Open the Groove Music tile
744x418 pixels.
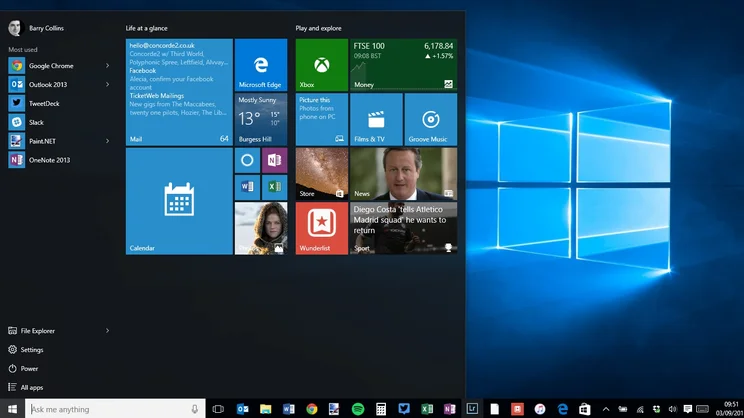[x=430, y=119]
